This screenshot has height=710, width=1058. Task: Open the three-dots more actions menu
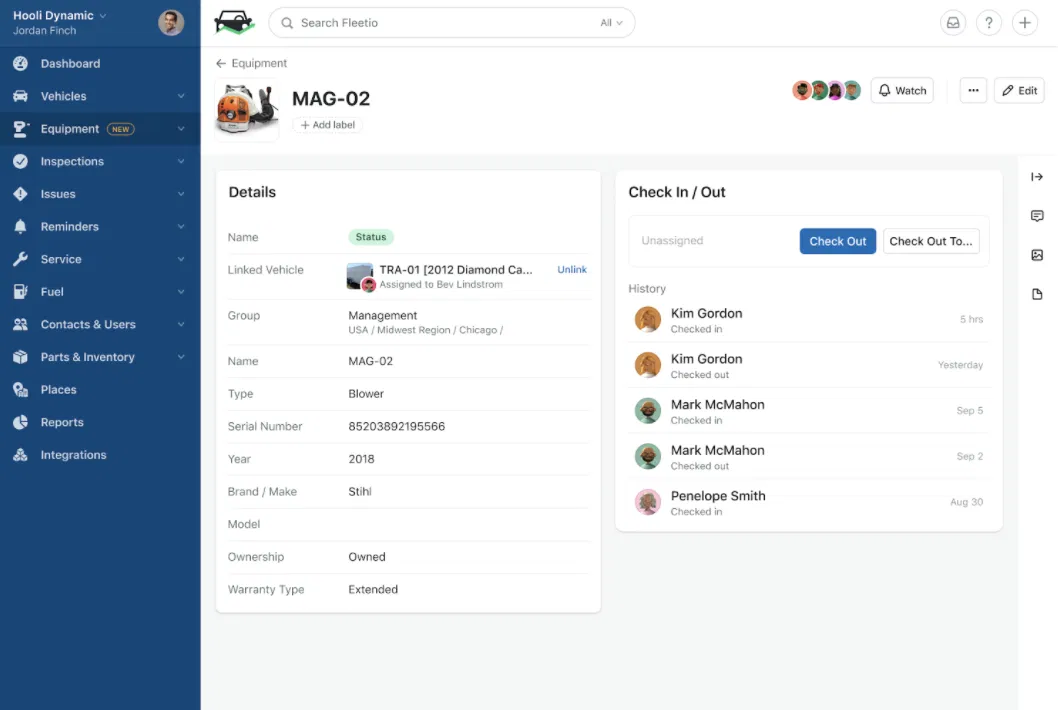[973, 90]
